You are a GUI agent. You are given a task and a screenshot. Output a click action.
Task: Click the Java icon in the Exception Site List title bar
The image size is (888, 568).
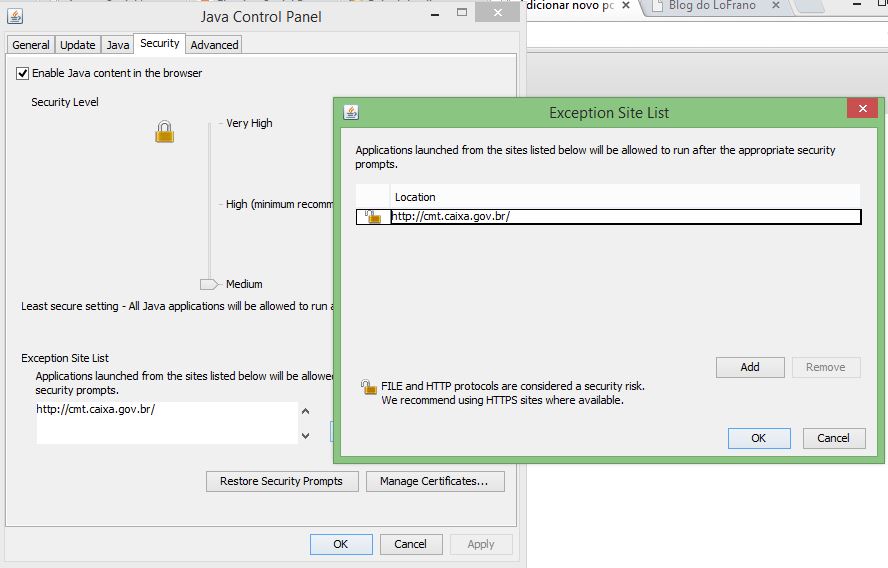351,112
